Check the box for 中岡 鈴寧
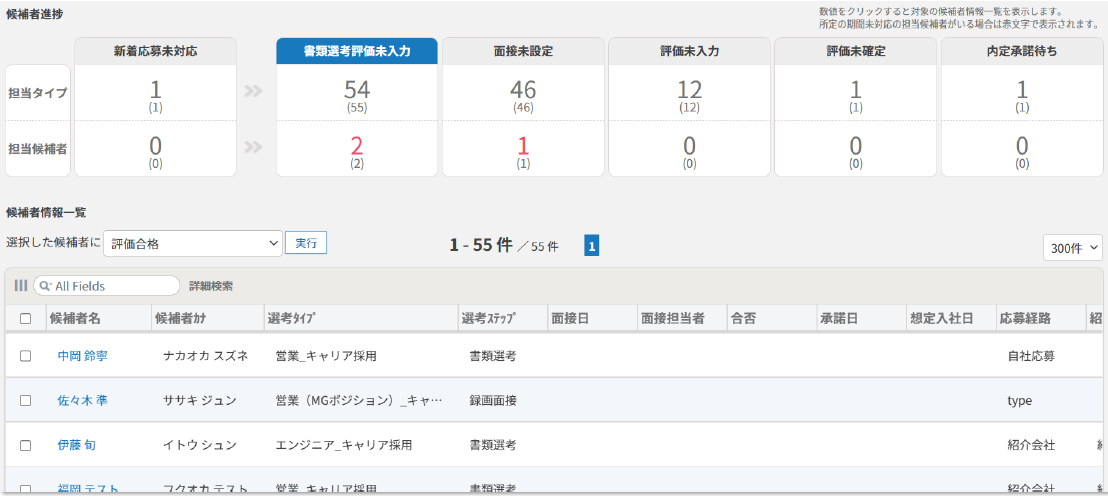Screen dimensions: 1108x496 pos(26,355)
